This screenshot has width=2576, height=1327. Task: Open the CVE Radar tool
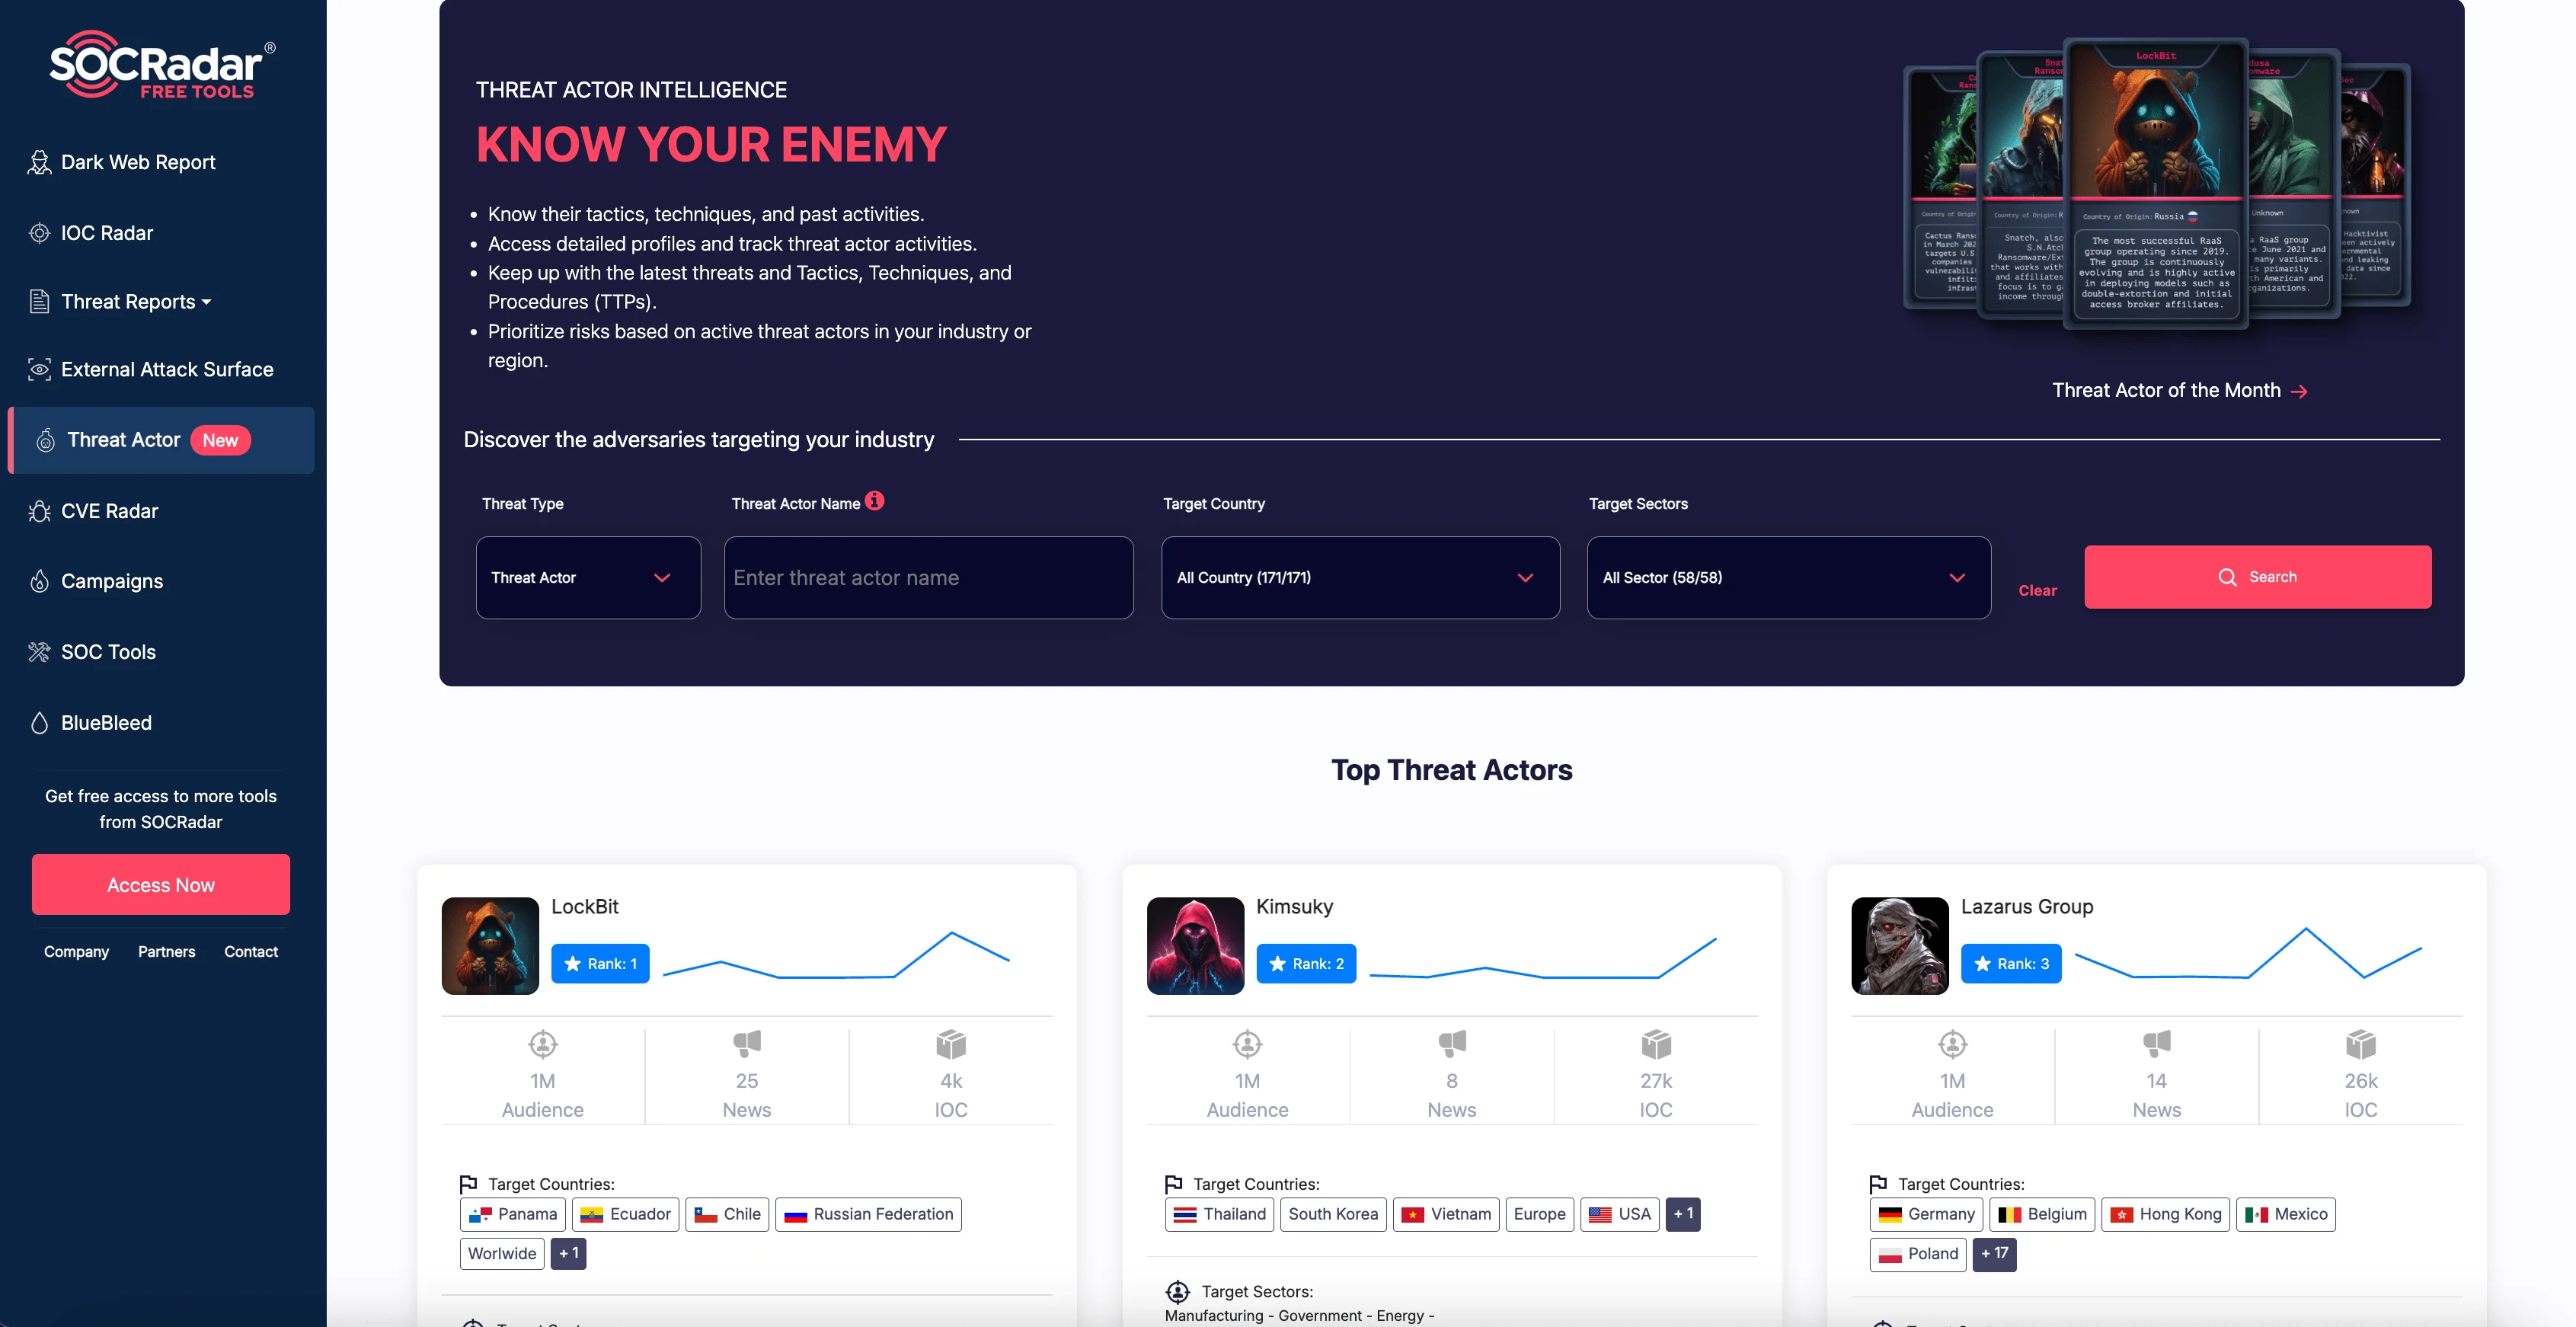[108, 510]
